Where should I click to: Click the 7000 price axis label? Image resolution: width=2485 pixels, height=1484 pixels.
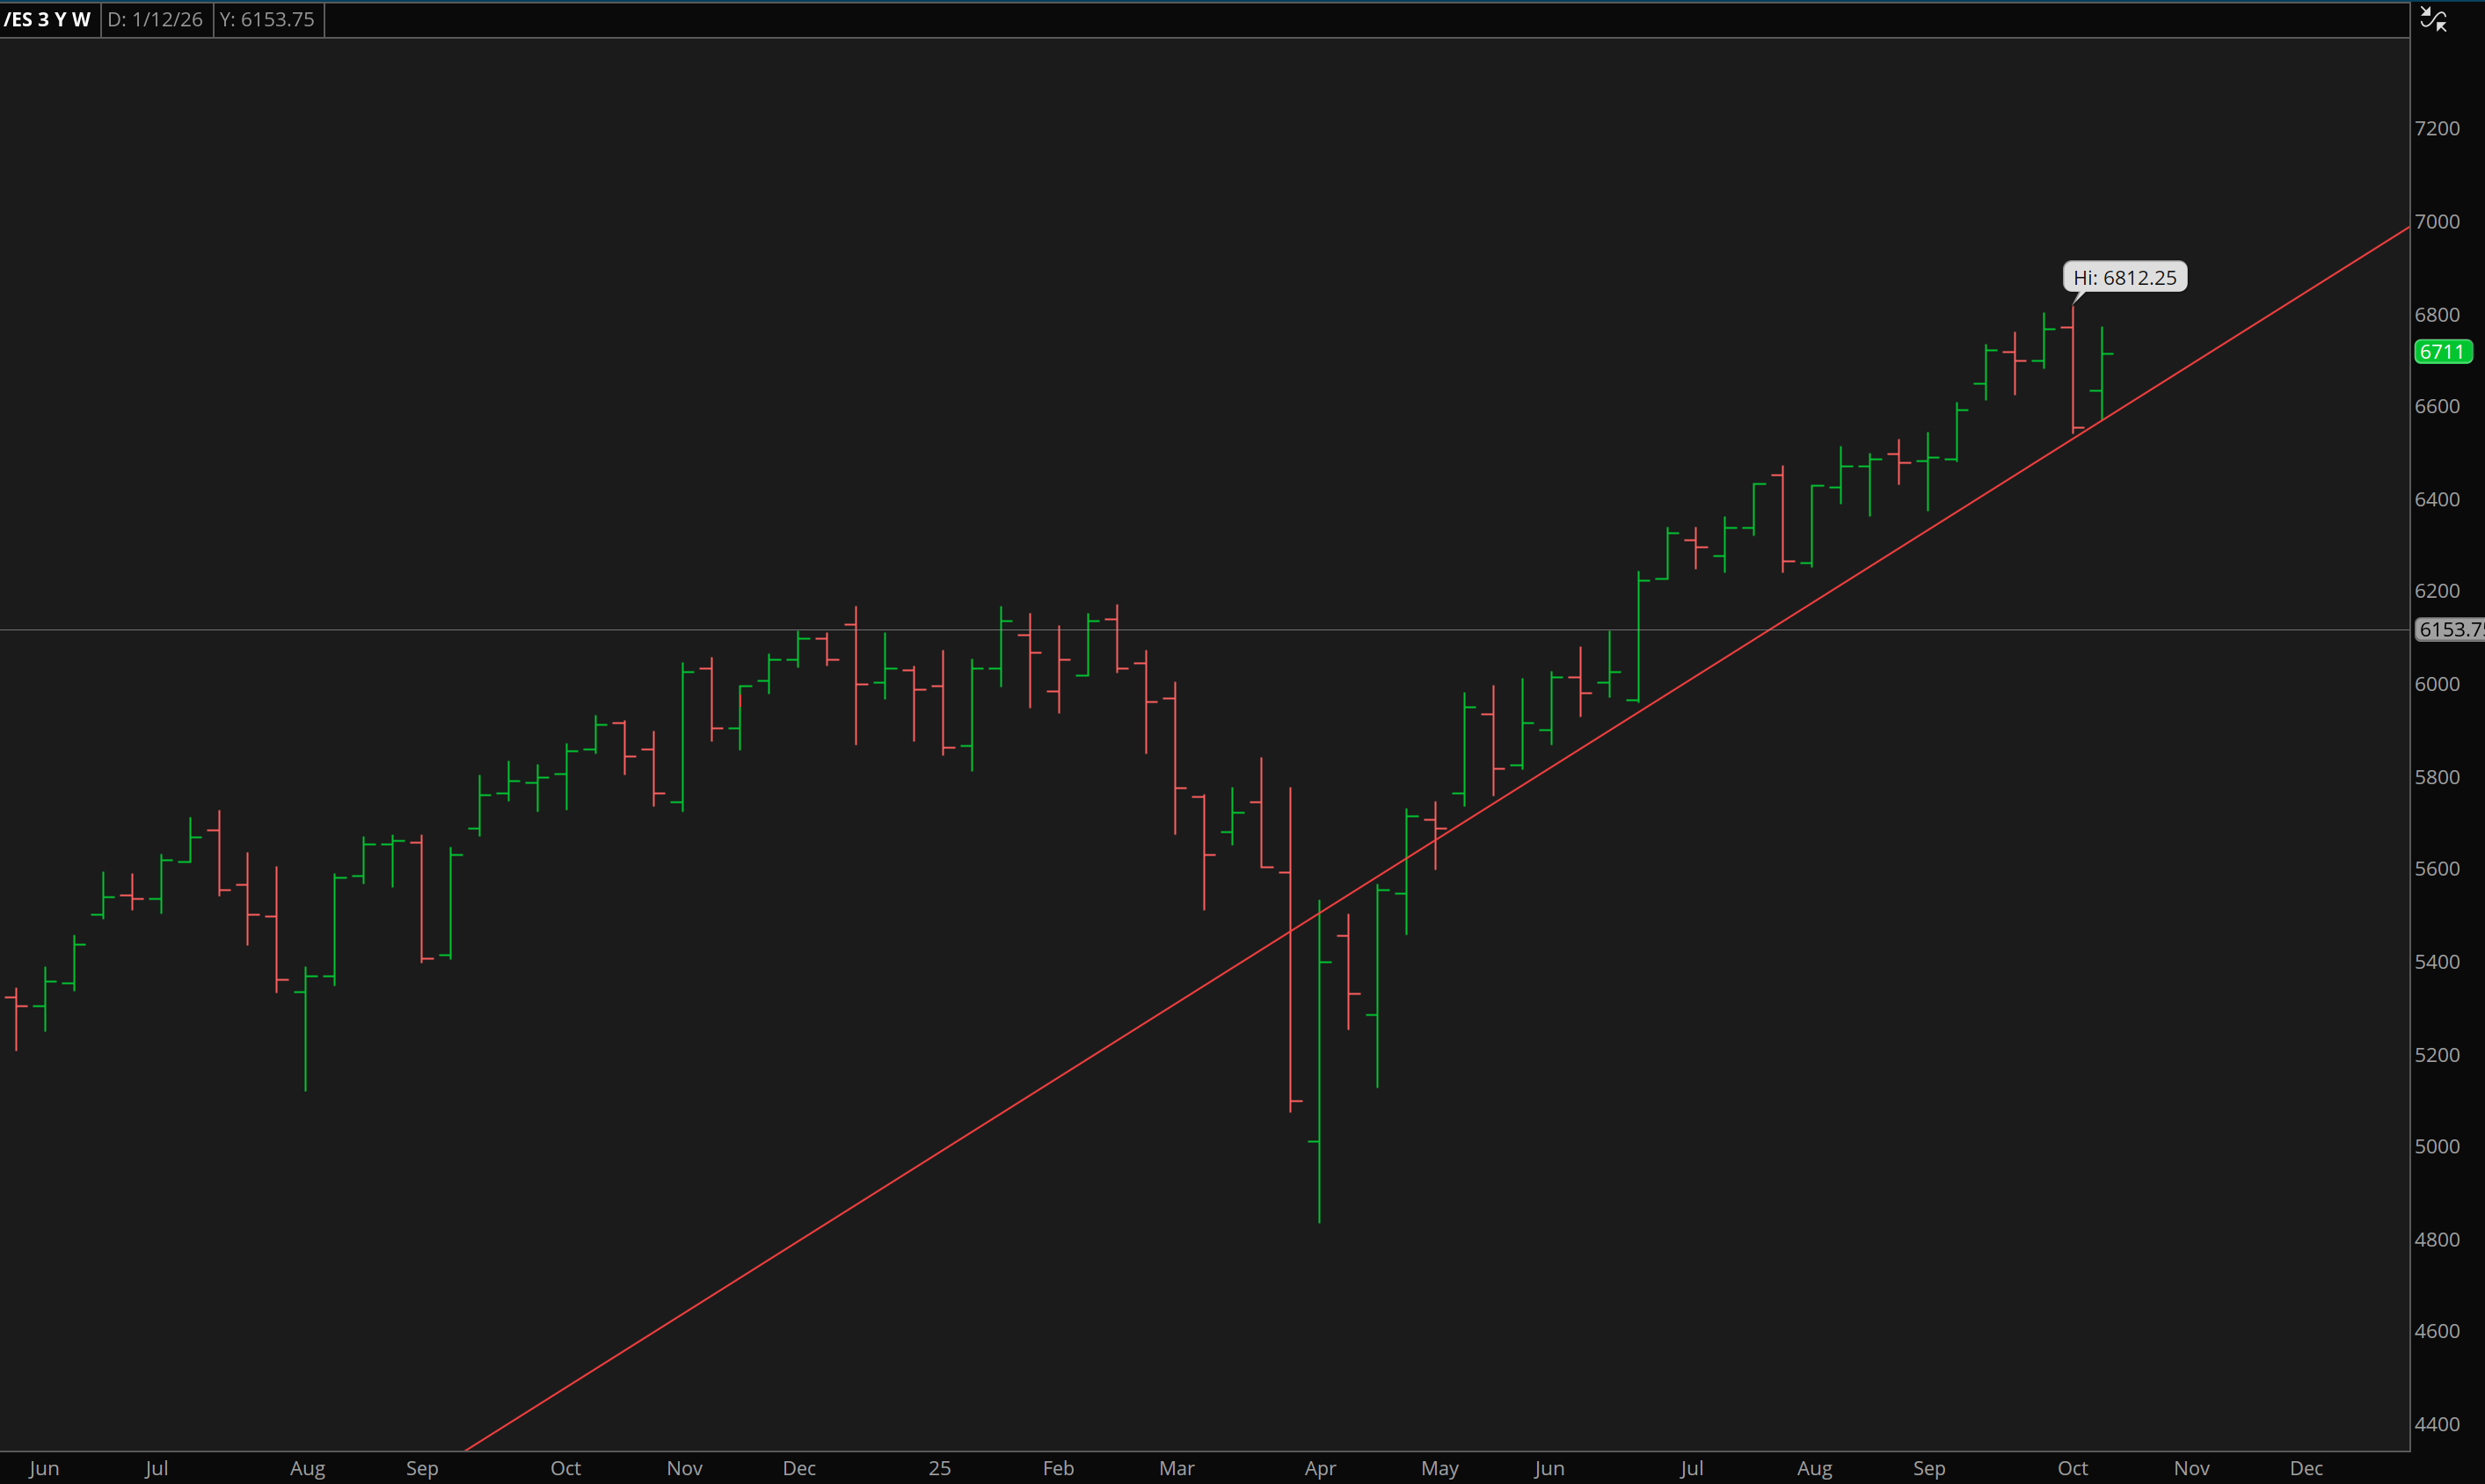[x=2436, y=221]
